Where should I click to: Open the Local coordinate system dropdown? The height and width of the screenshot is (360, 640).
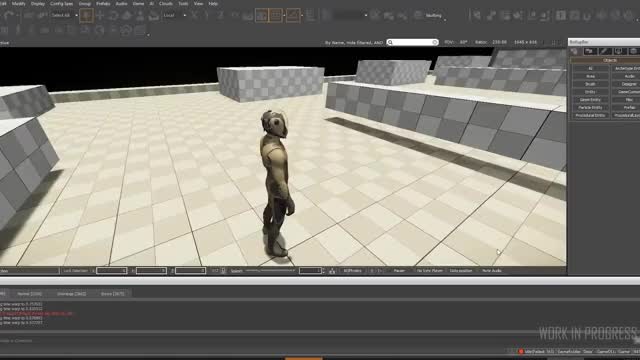point(174,16)
